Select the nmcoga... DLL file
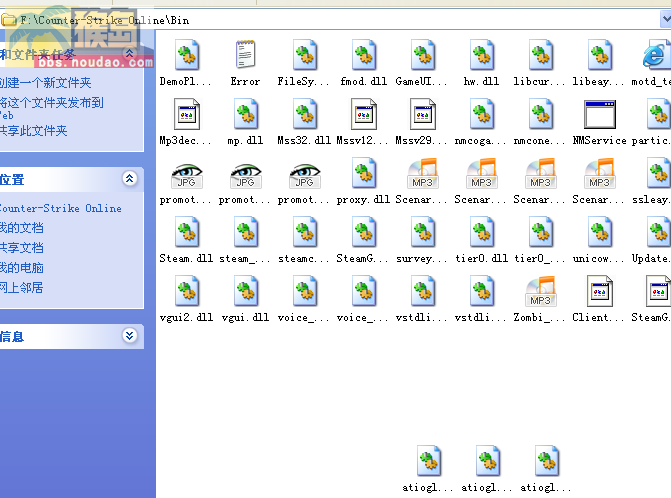Image resolution: width=671 pixels, height=498 pixels. pyautogui.click(x=481, y=114)
